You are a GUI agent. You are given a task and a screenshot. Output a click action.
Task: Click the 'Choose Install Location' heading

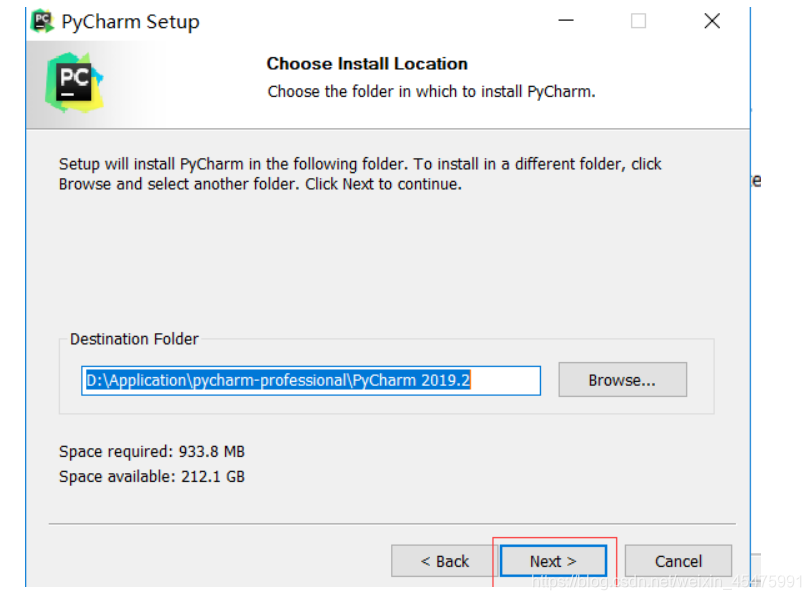[x=367, y=64]
